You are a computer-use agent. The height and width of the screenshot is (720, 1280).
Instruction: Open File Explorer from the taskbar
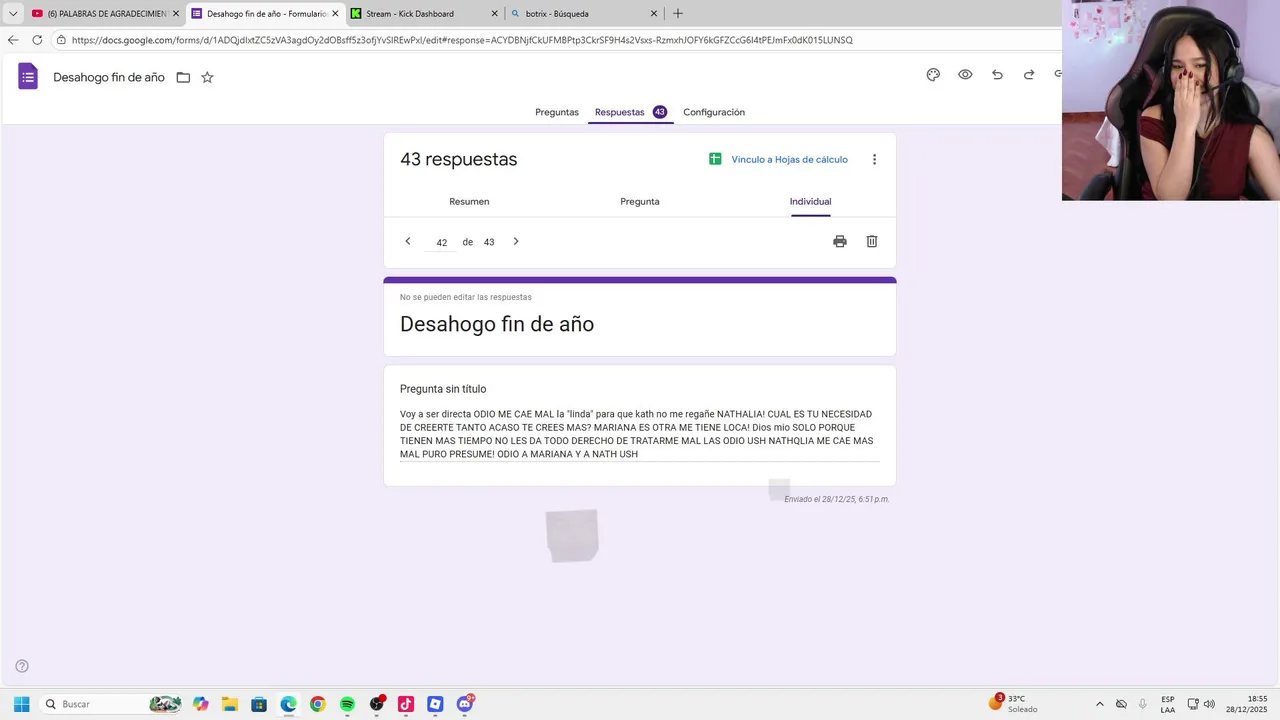pyautogui.click(x=230, y=704)
